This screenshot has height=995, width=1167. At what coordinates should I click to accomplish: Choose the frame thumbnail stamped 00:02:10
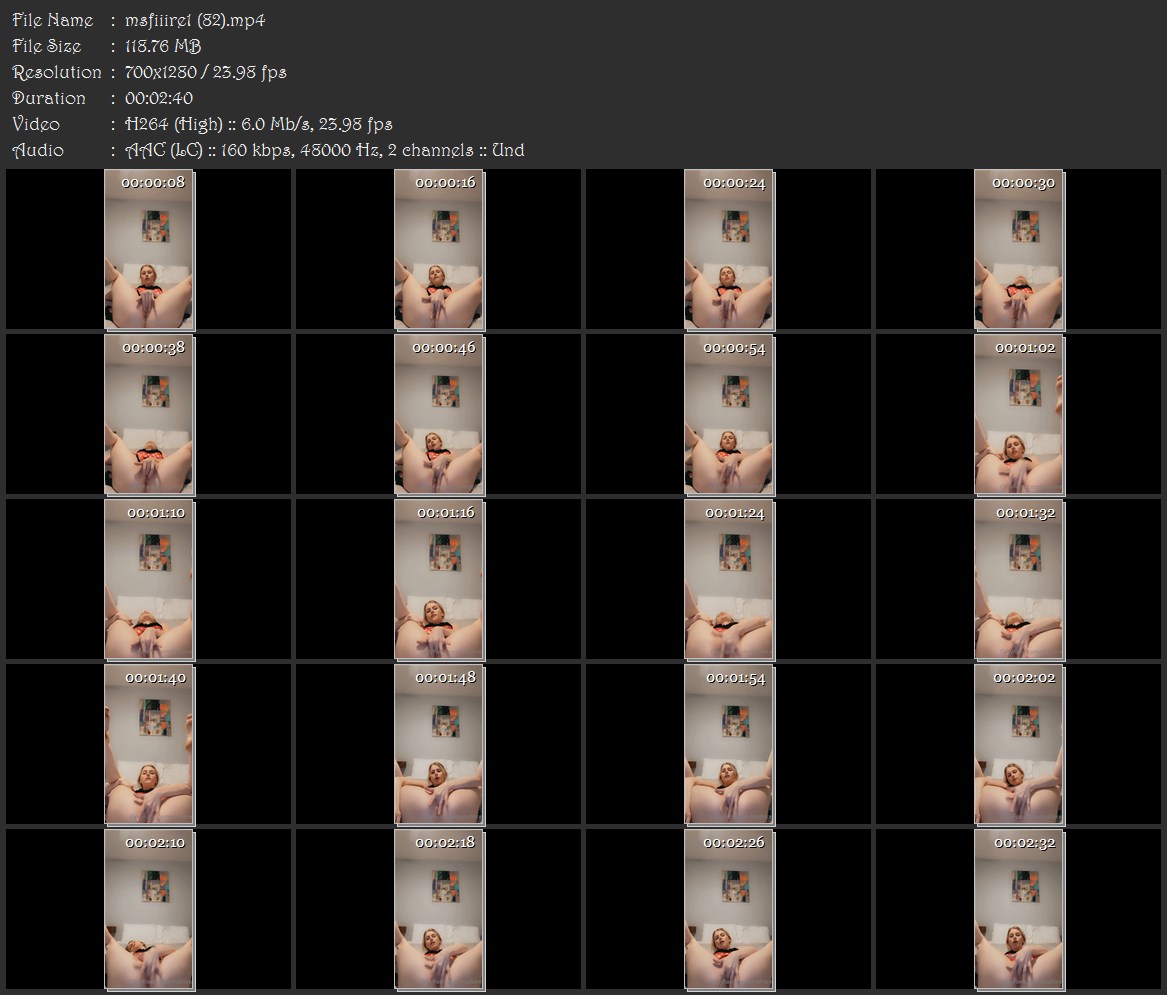(150, 910)
